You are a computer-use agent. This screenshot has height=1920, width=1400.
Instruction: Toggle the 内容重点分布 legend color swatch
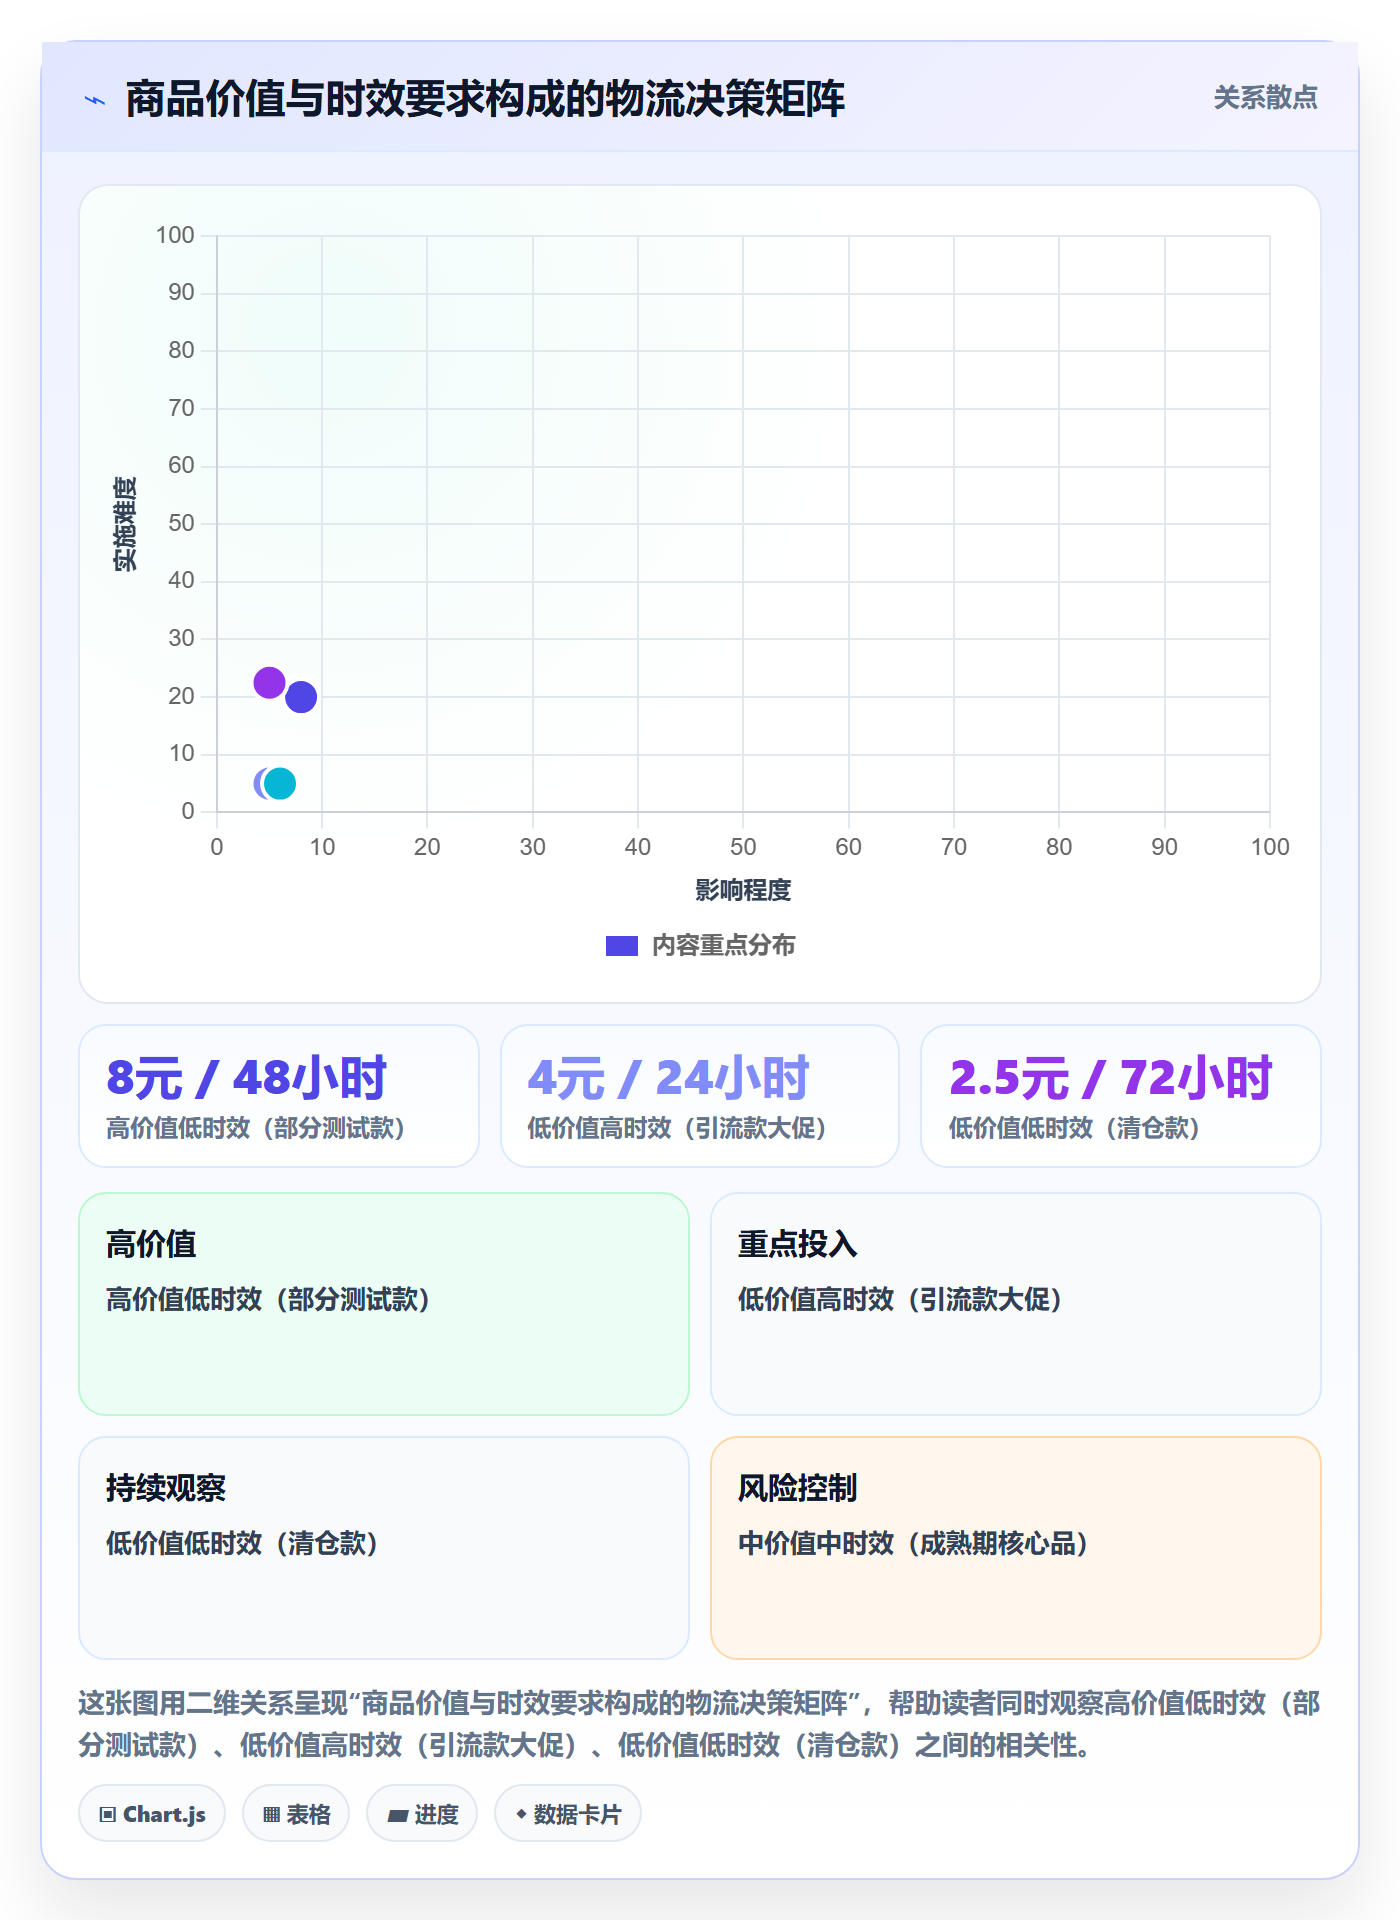pos(621,946)
